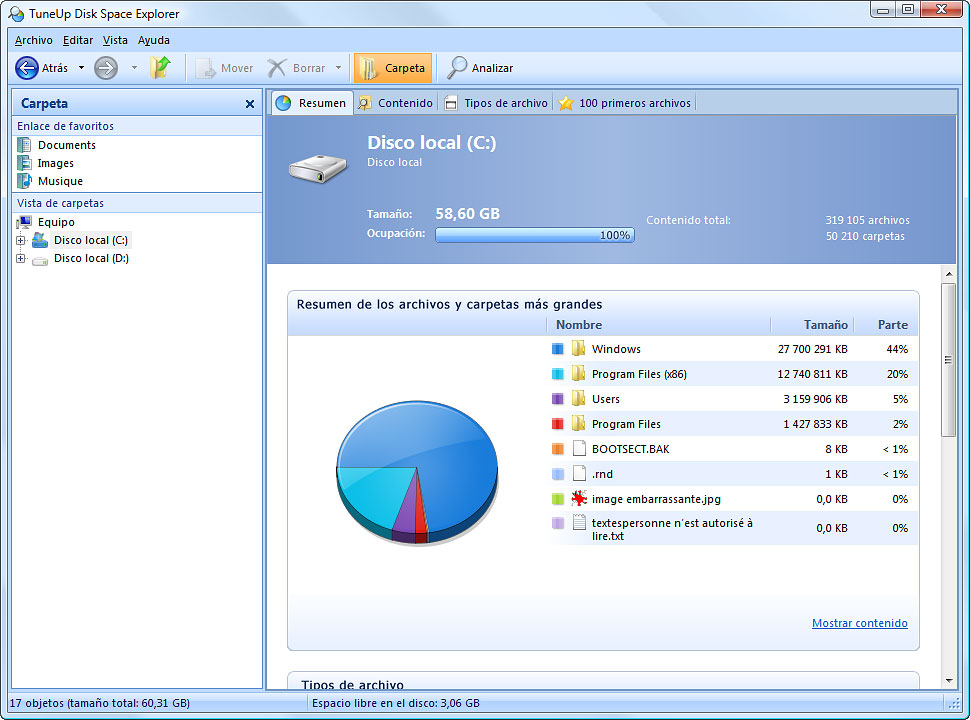Click the red Program Files swatch
The width and height of the screenshot is (970, 720).
(557, 424)
